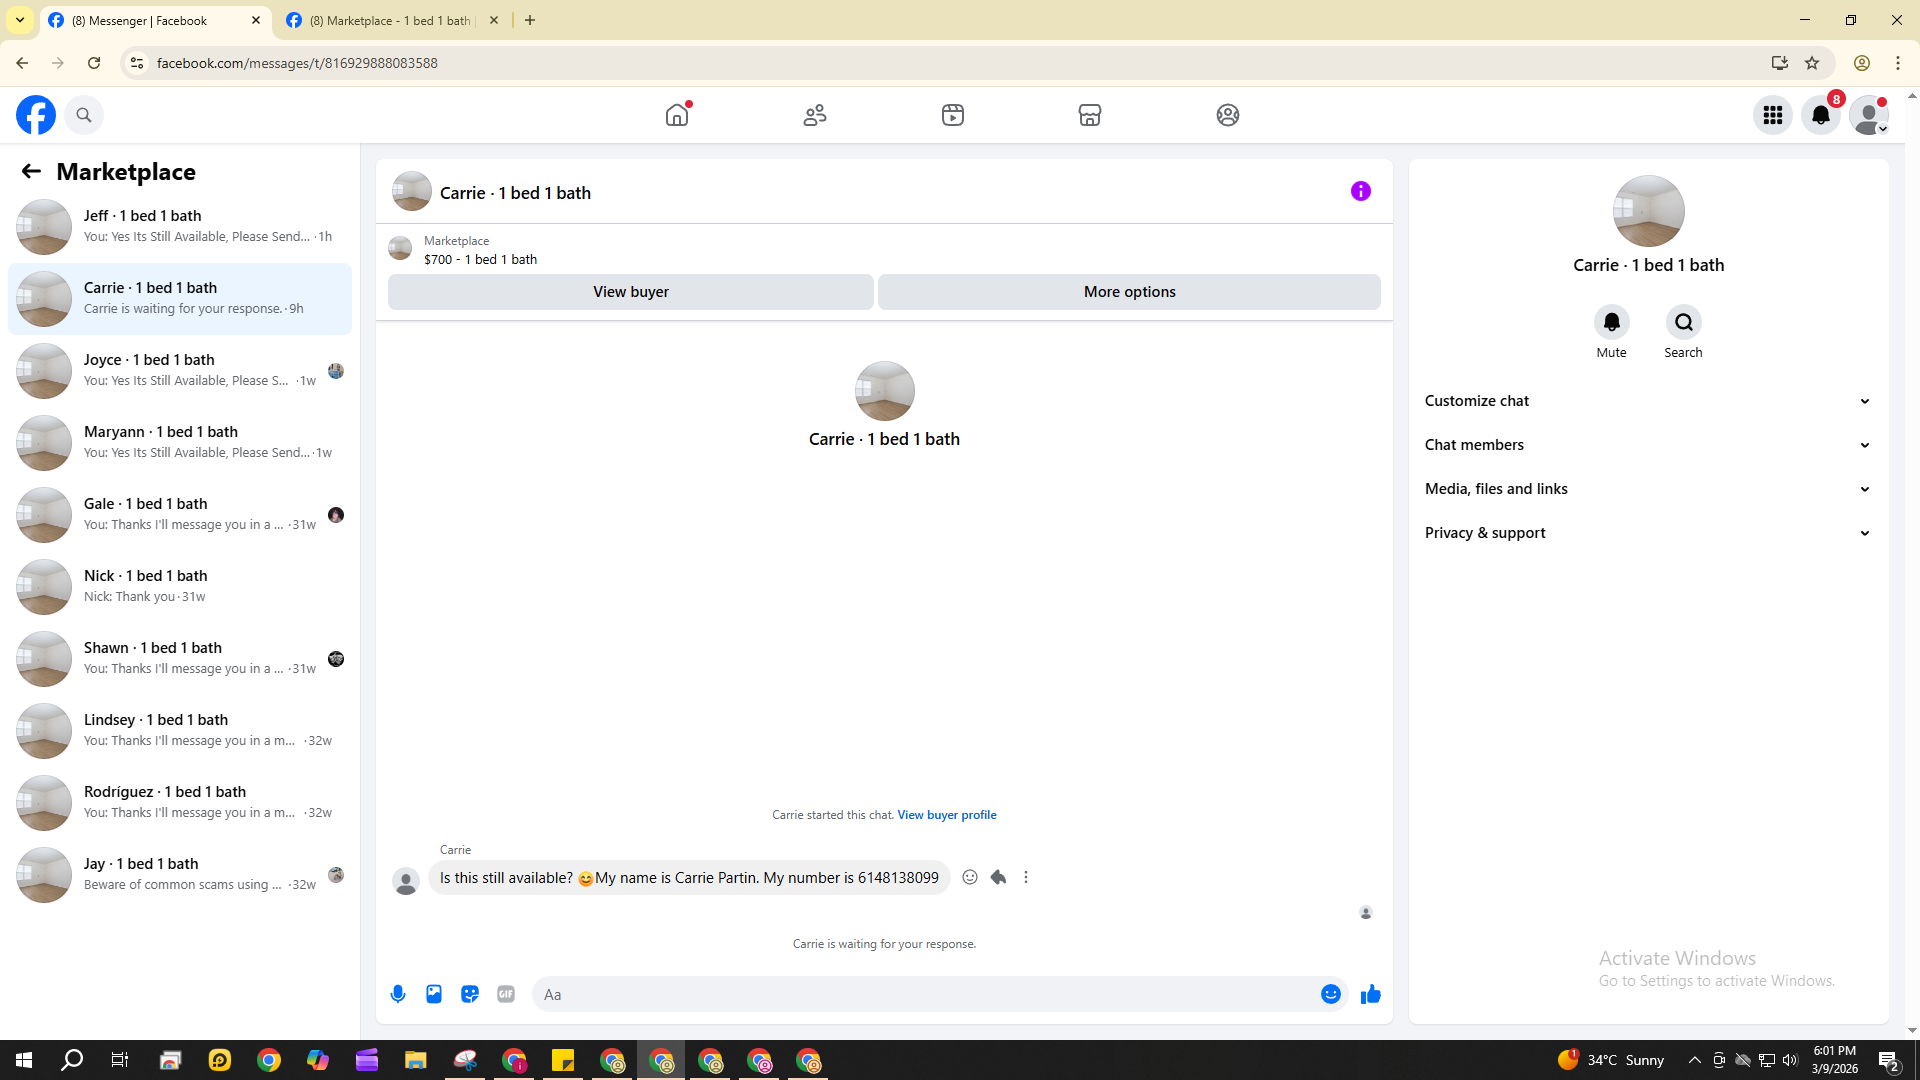Mute this conversation with bell icon
Viewport: 1920px width, 1080px height.
pos(1611,322)
